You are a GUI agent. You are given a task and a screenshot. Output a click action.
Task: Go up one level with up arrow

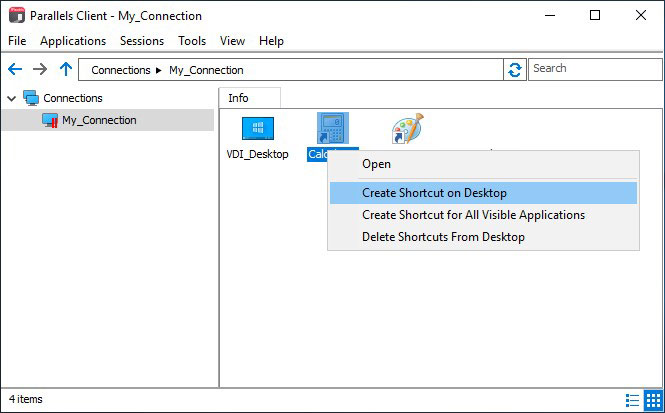coord(66,69)
